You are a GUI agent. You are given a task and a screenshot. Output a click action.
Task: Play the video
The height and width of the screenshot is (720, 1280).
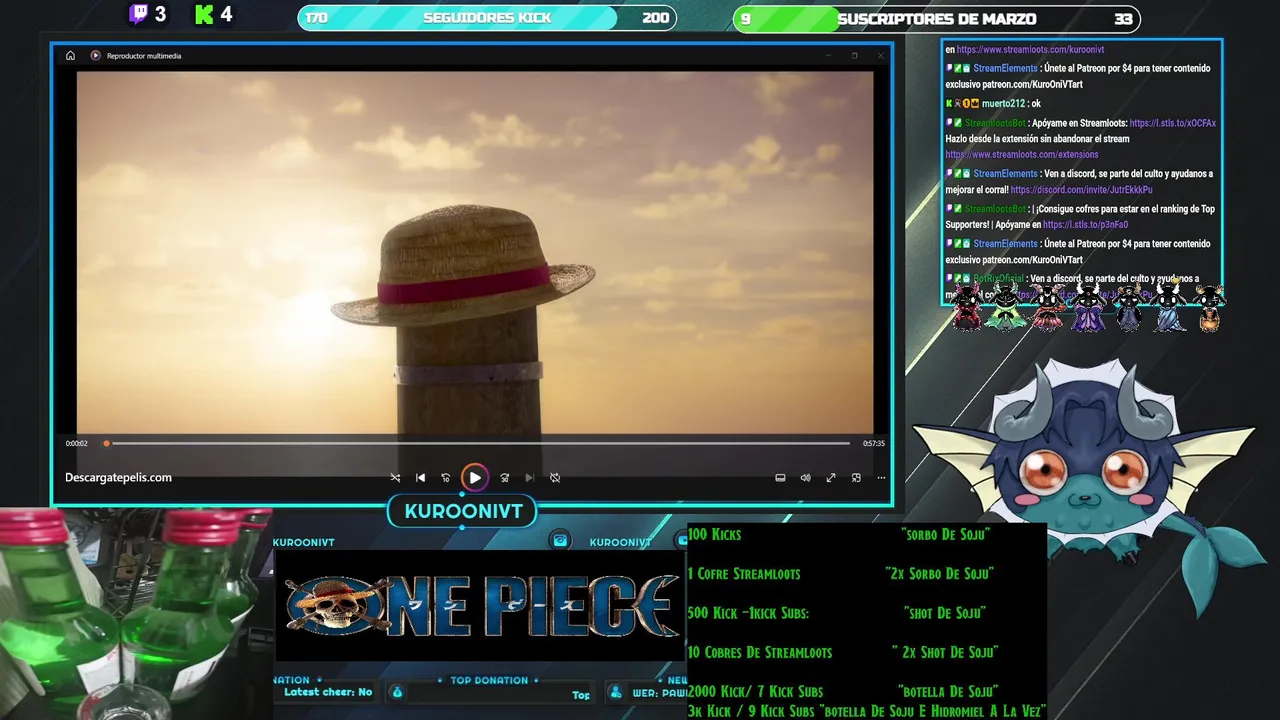point(475,478)
